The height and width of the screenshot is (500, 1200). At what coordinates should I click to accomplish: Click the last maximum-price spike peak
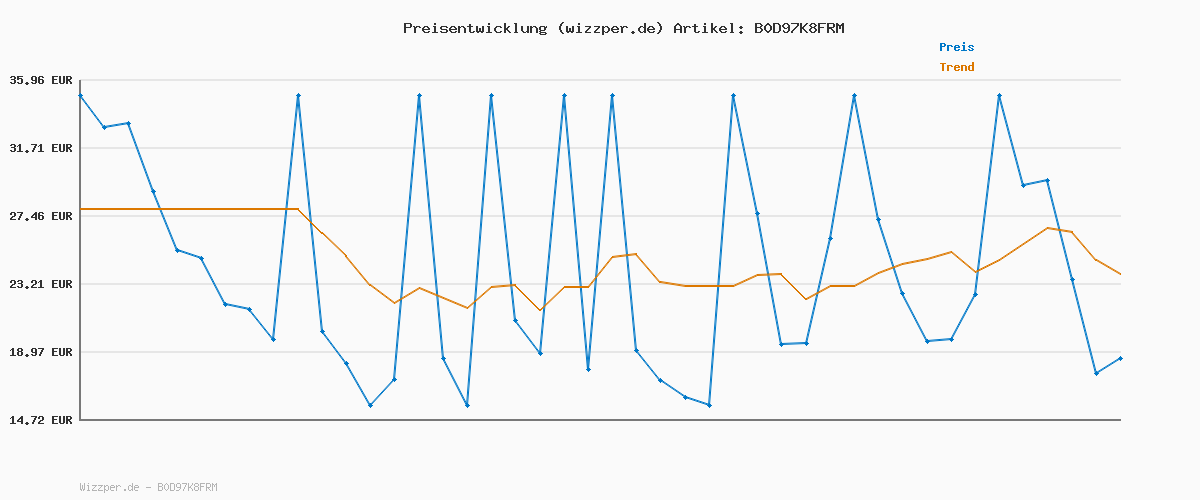[999, 95]
